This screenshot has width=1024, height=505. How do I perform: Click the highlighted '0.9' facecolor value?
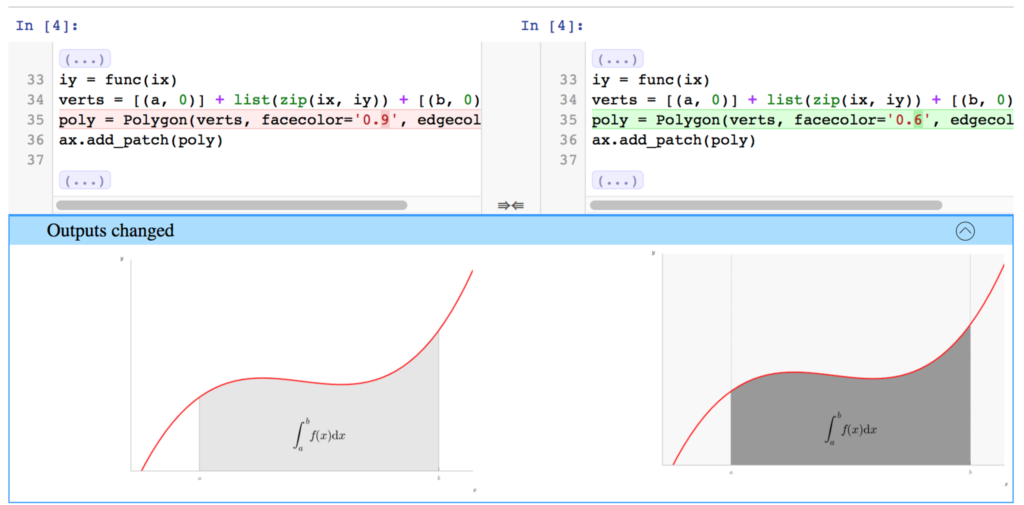375,120
